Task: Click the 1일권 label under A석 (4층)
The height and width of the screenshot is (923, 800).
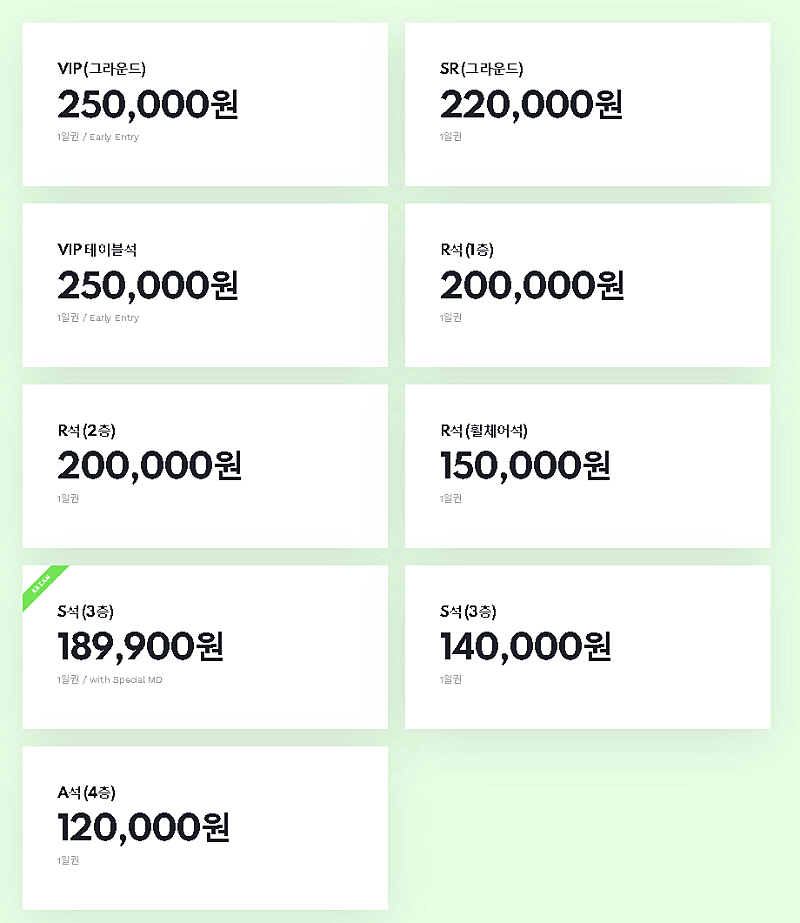Action: coord(68,860)
